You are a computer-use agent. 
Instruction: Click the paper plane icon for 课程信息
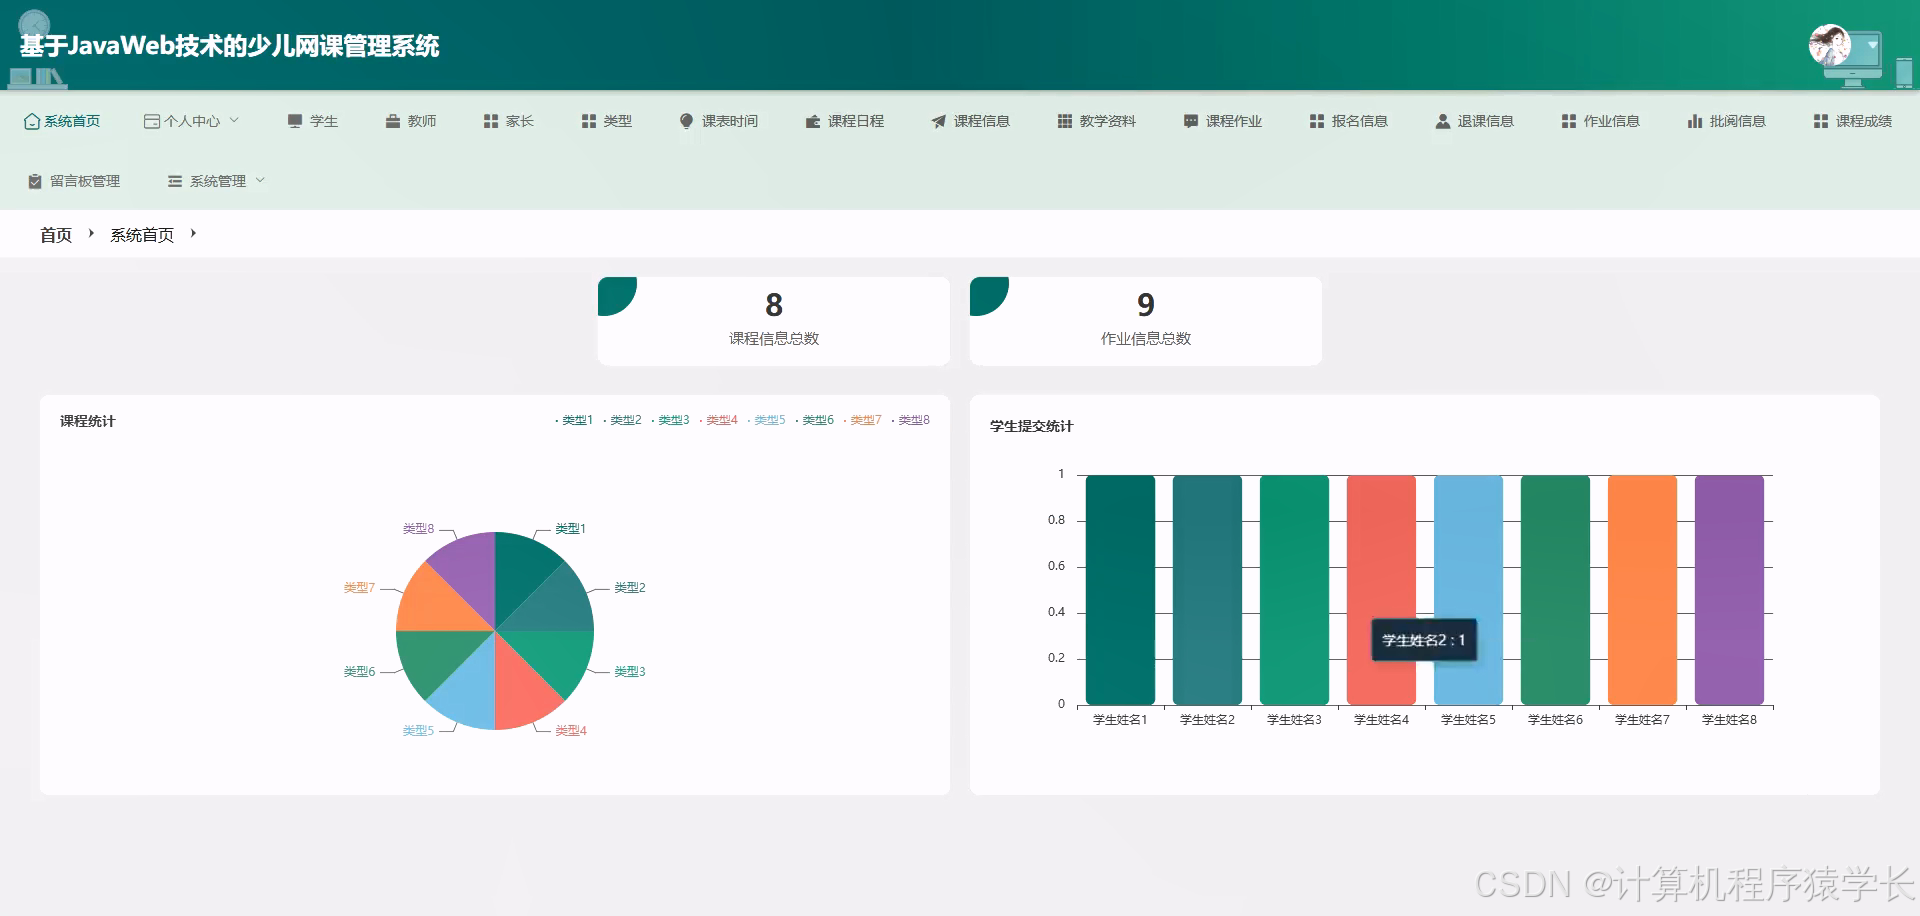click(939, 121)
